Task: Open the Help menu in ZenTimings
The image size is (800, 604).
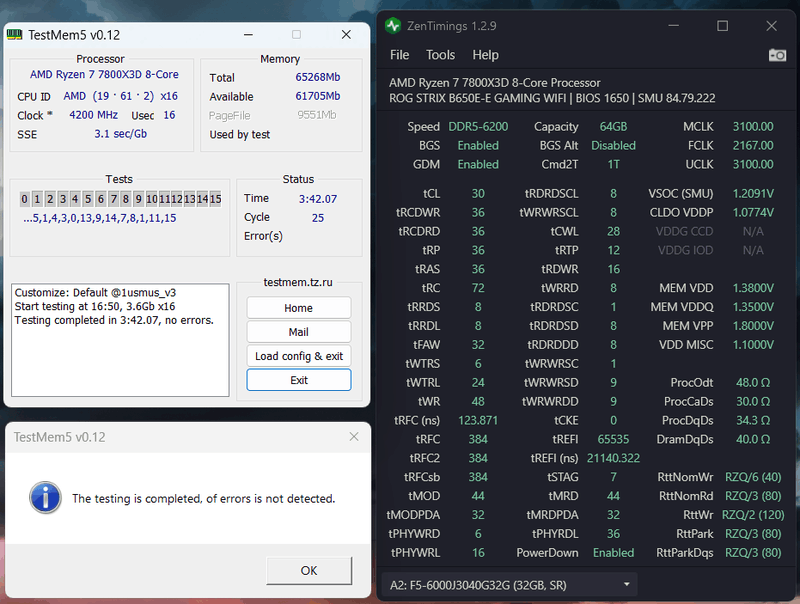Action: click(x=485, y=55)
